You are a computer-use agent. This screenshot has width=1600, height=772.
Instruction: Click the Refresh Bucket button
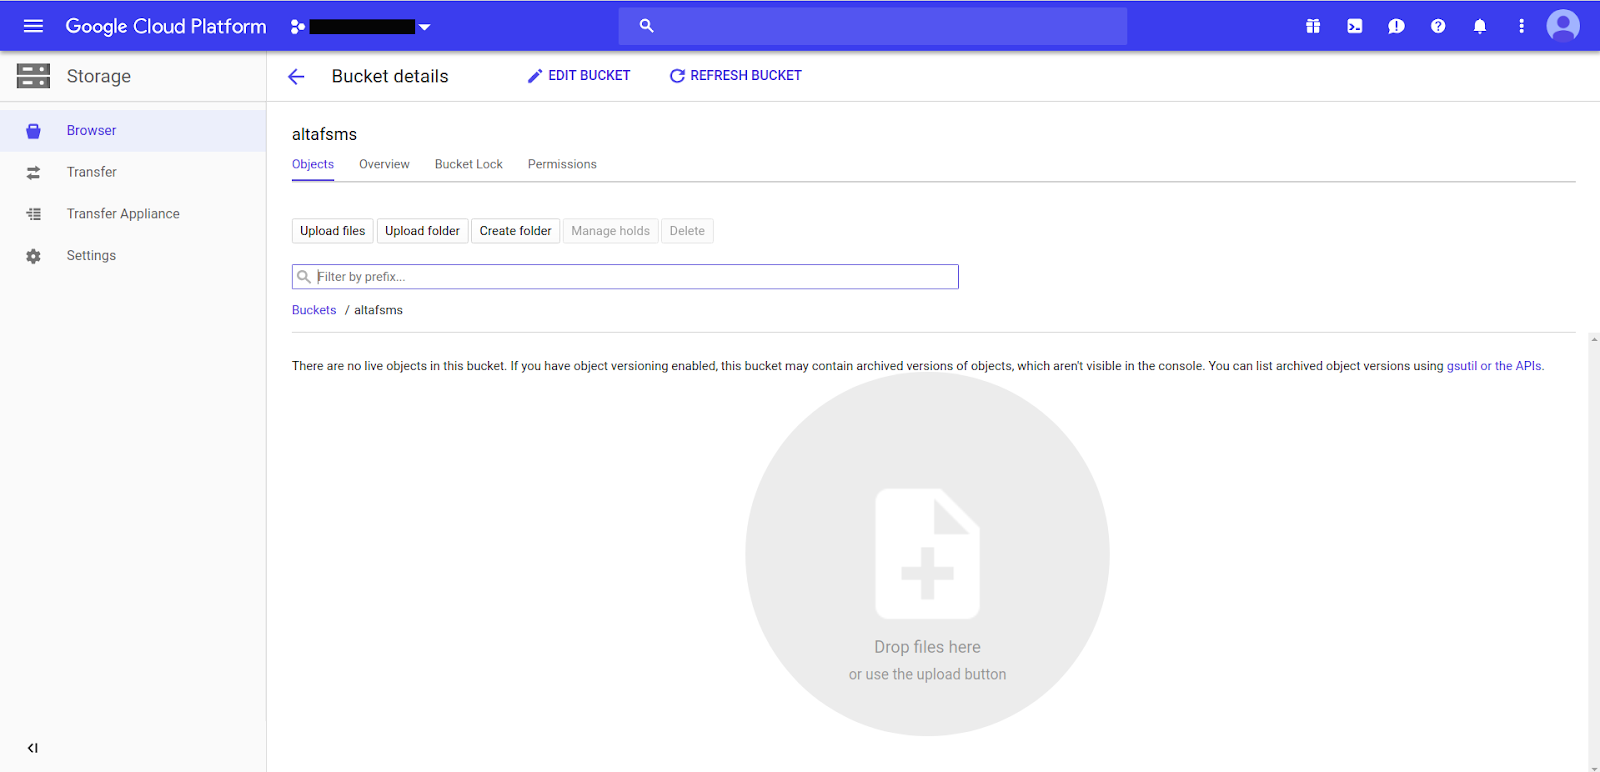pyautogui.click(x=736, y=76)
